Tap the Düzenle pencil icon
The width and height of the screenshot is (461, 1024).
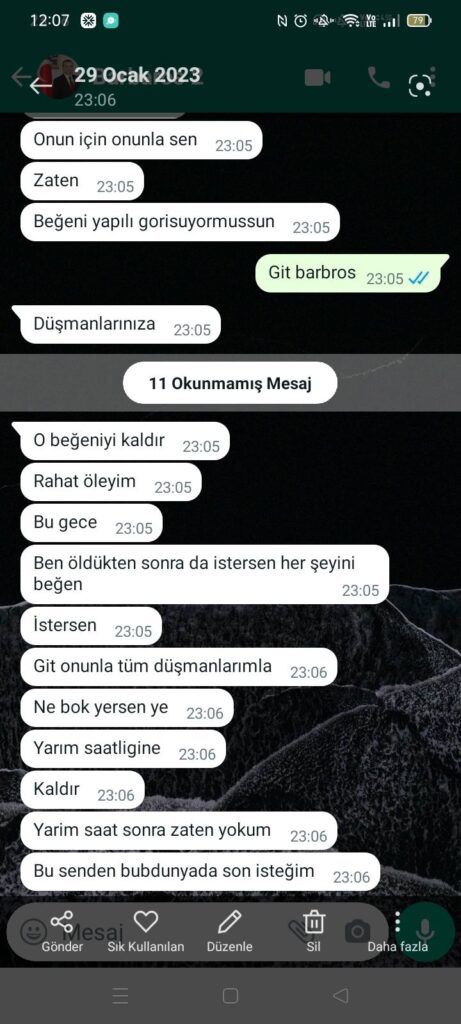[x=229, y=921]
